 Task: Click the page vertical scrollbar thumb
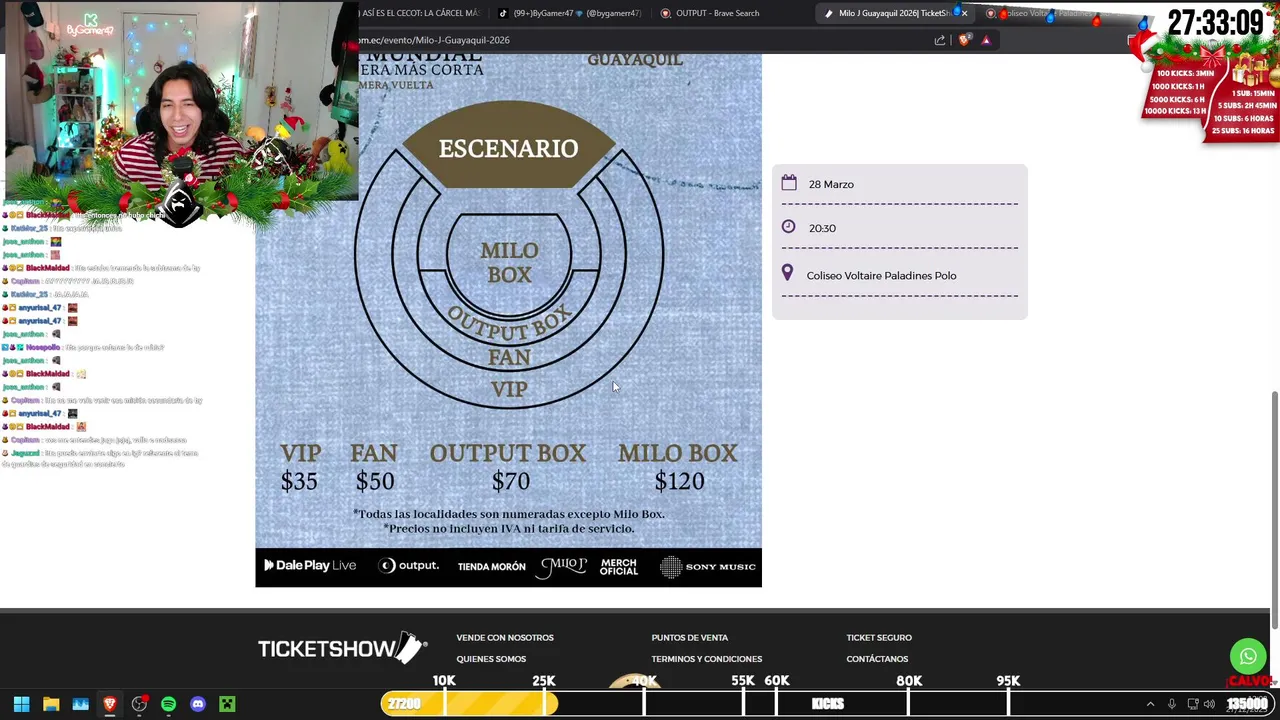(1274, 509)
